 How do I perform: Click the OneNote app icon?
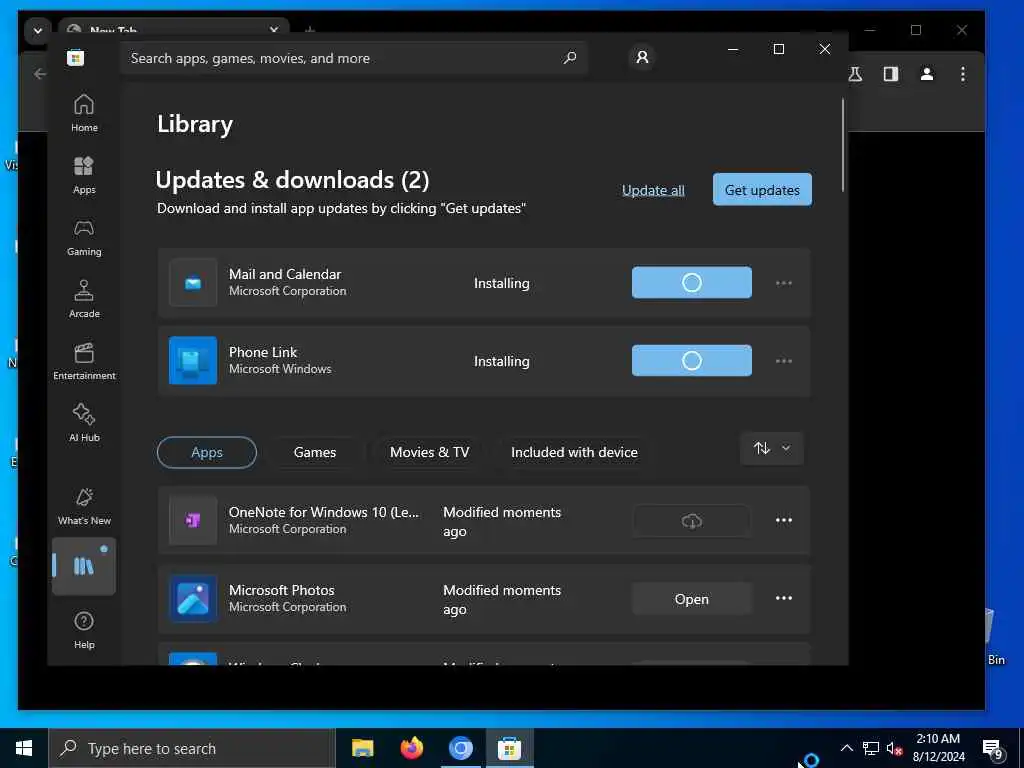point(193,520)
